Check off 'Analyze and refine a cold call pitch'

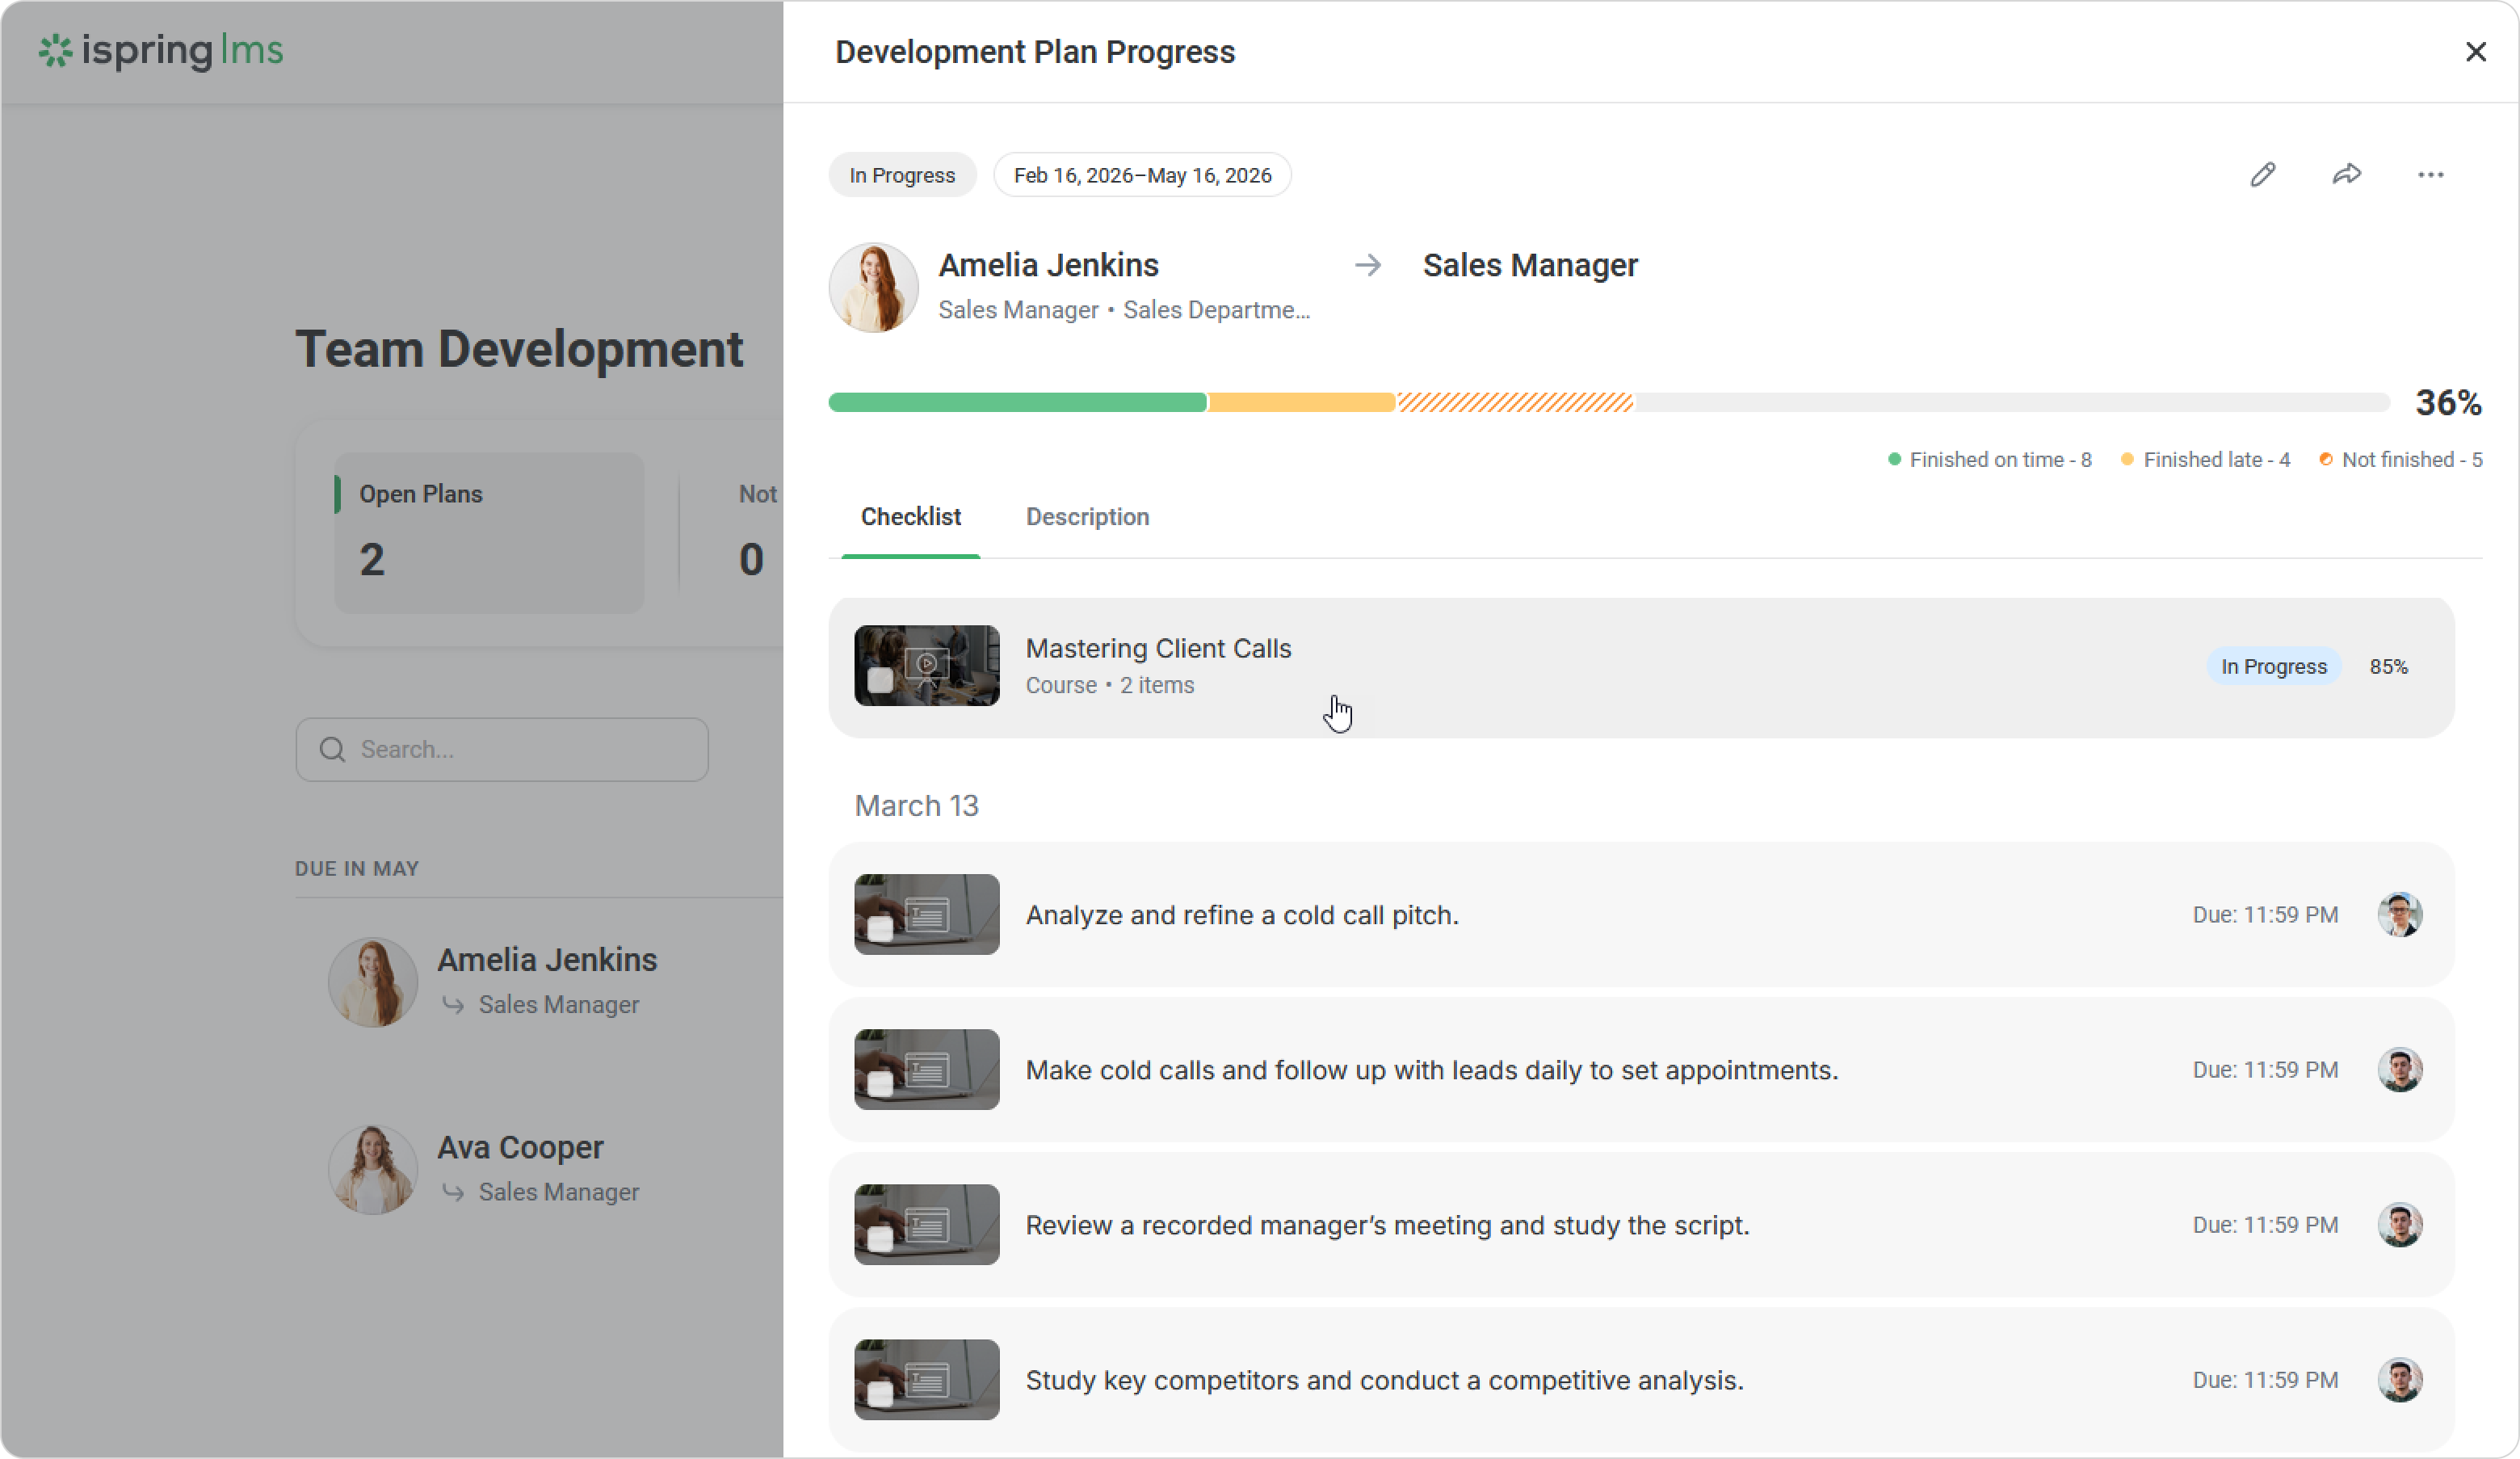(880, 929)
